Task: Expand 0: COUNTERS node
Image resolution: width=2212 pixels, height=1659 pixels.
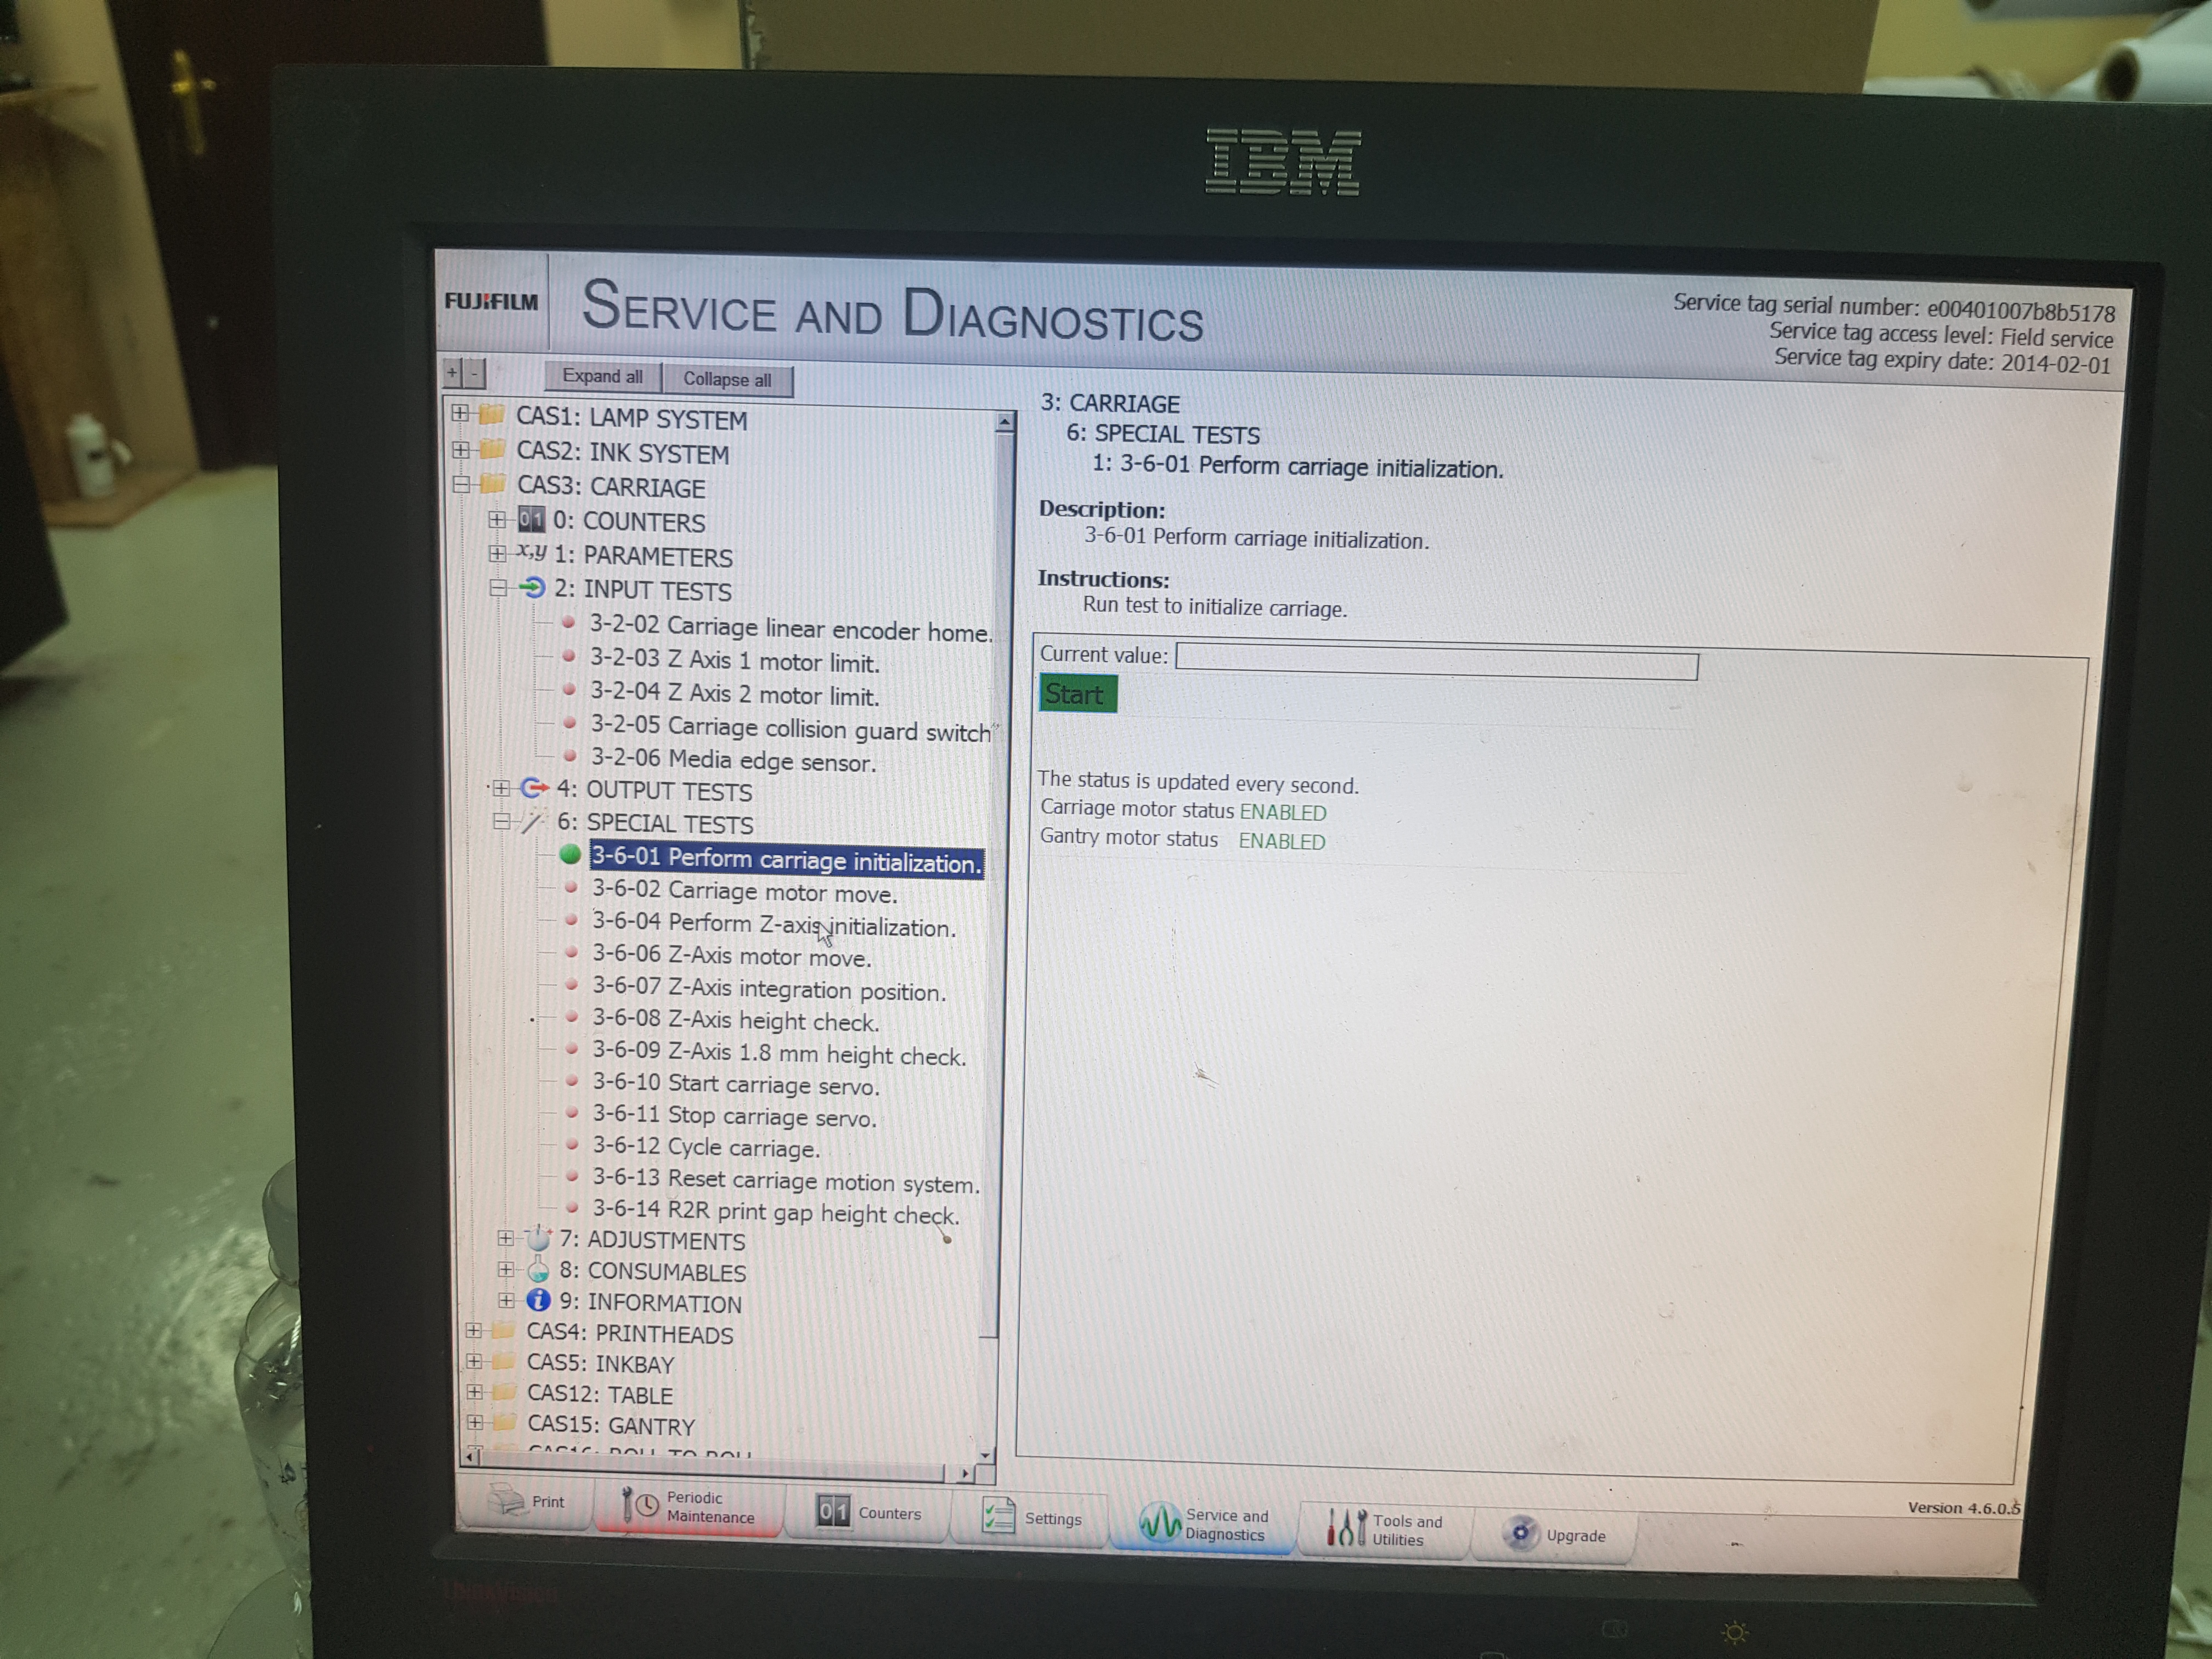Action: (x=497, y=519)
